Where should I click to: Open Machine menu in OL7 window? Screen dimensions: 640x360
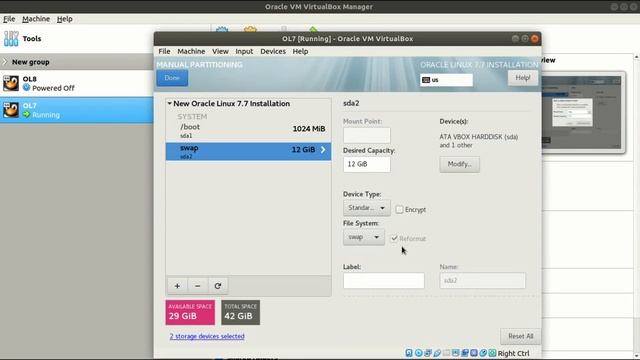point(191,51)
